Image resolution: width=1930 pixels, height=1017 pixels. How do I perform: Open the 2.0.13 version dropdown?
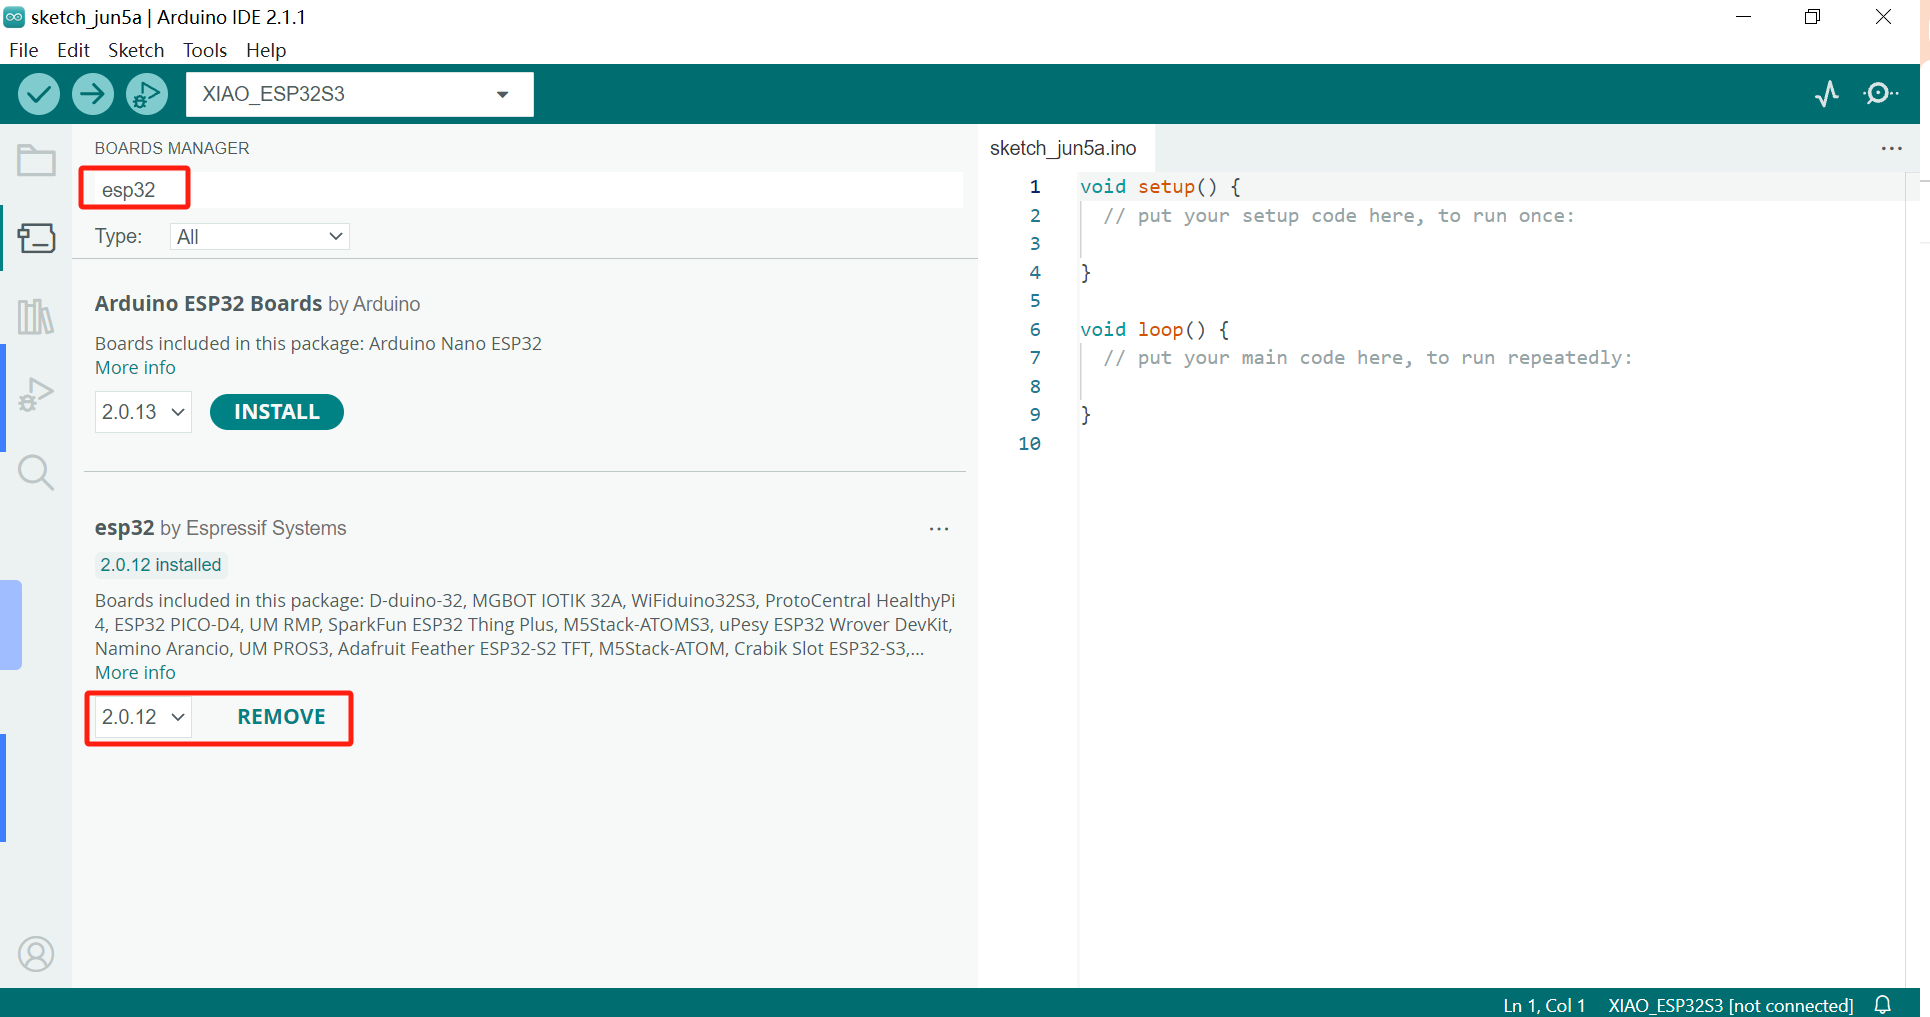(x=143, y=412)
